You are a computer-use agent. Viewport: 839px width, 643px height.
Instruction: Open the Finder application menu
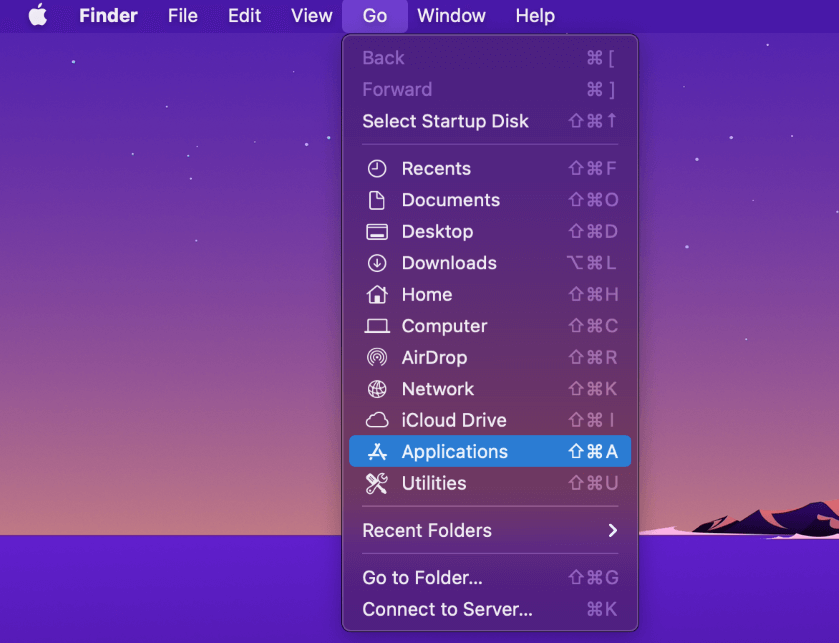pyautogui.click(x=108, y=16)
